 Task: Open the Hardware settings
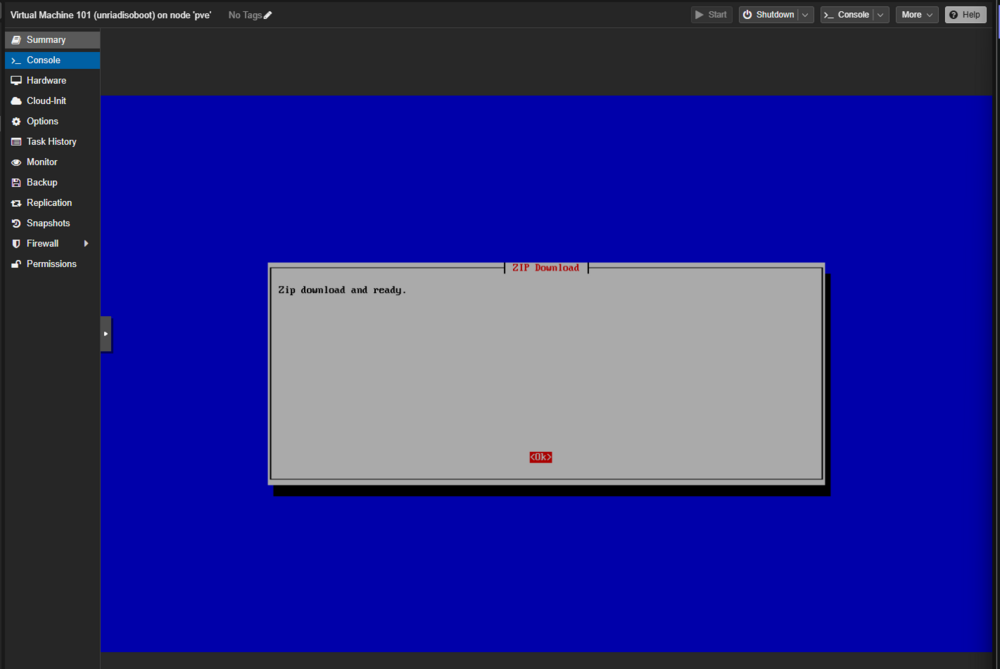(x=52, y=80)
